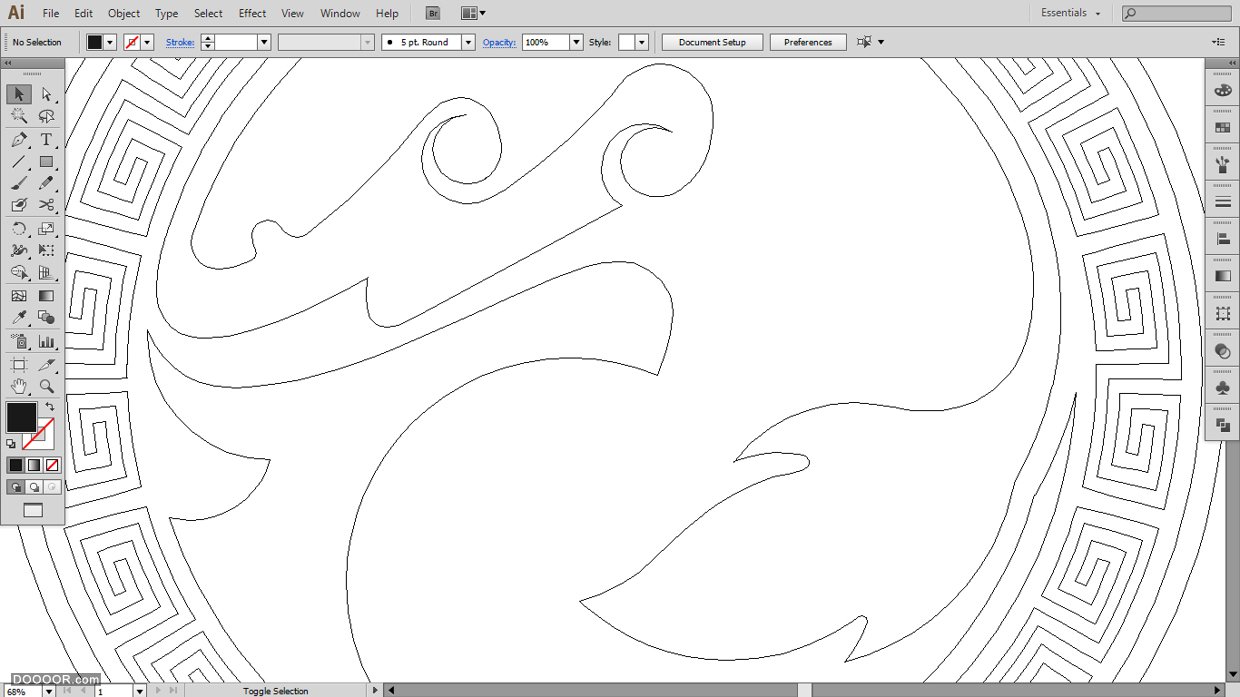
Task: Open the Help menu
Action: 387,13
